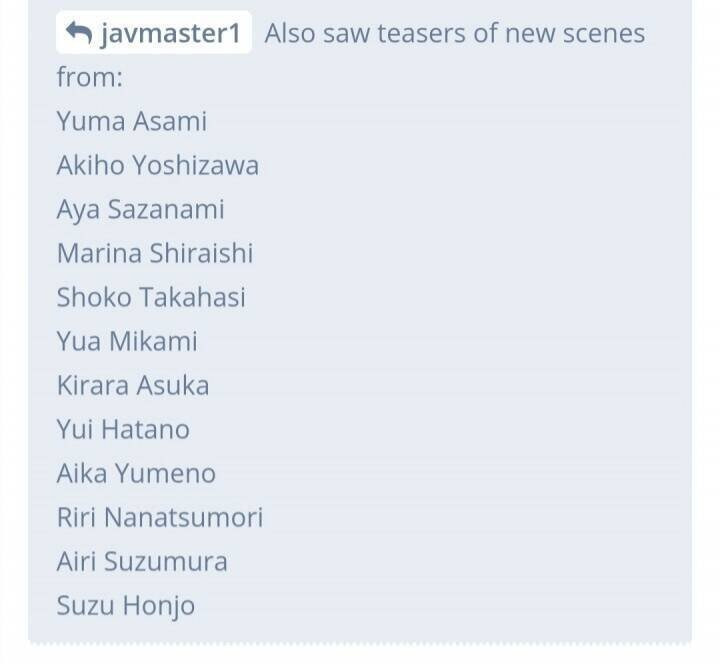Click the Yui Hatano text
The height and width of the screenshot is (664, 720).
[x=123, y=429]
